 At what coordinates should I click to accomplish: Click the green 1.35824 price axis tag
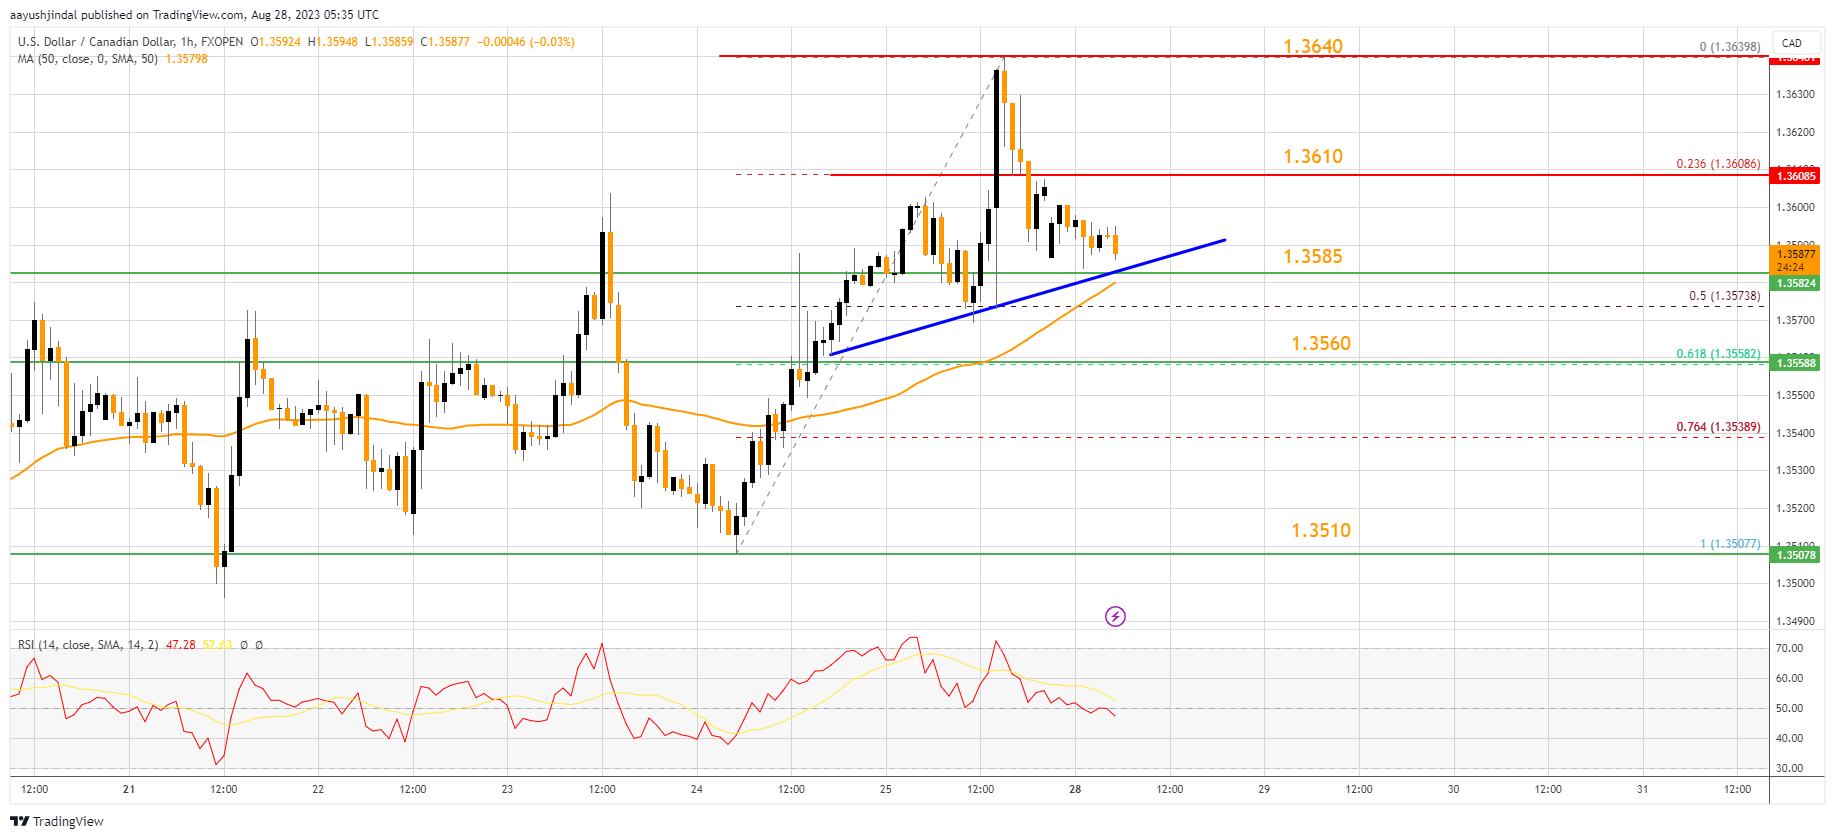point(1795,284)
